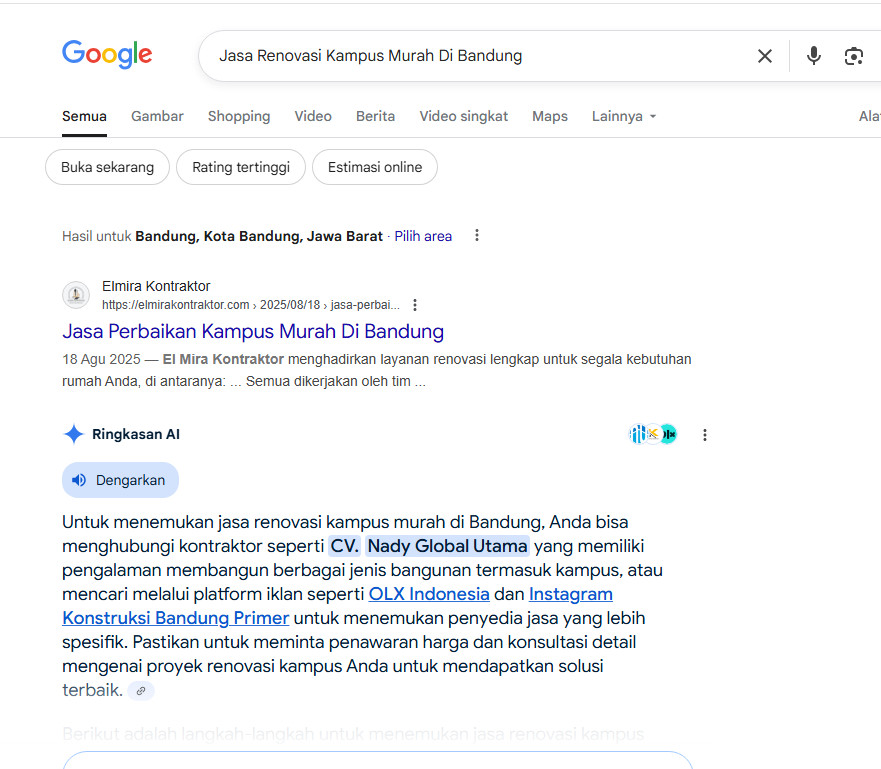Open three-dot menu for Ringkasan AI
This screenshot has width=881, height=769.
(x=705, y=435)
